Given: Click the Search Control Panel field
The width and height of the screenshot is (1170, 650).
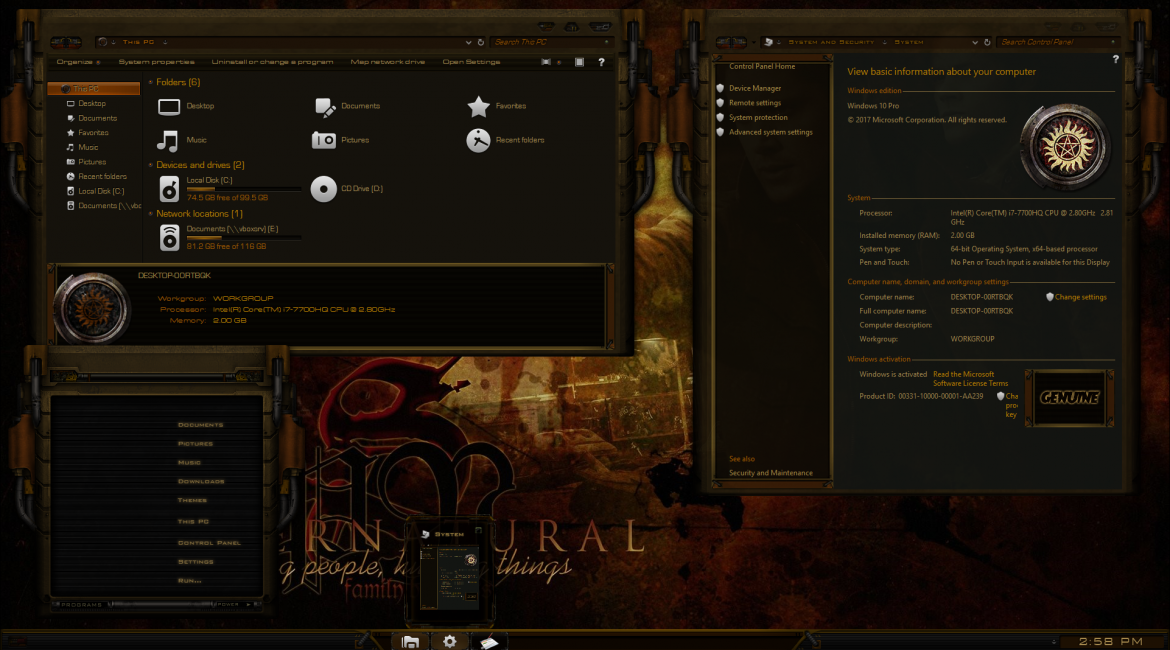Looking at the screenshot, I should point(1057,43).
